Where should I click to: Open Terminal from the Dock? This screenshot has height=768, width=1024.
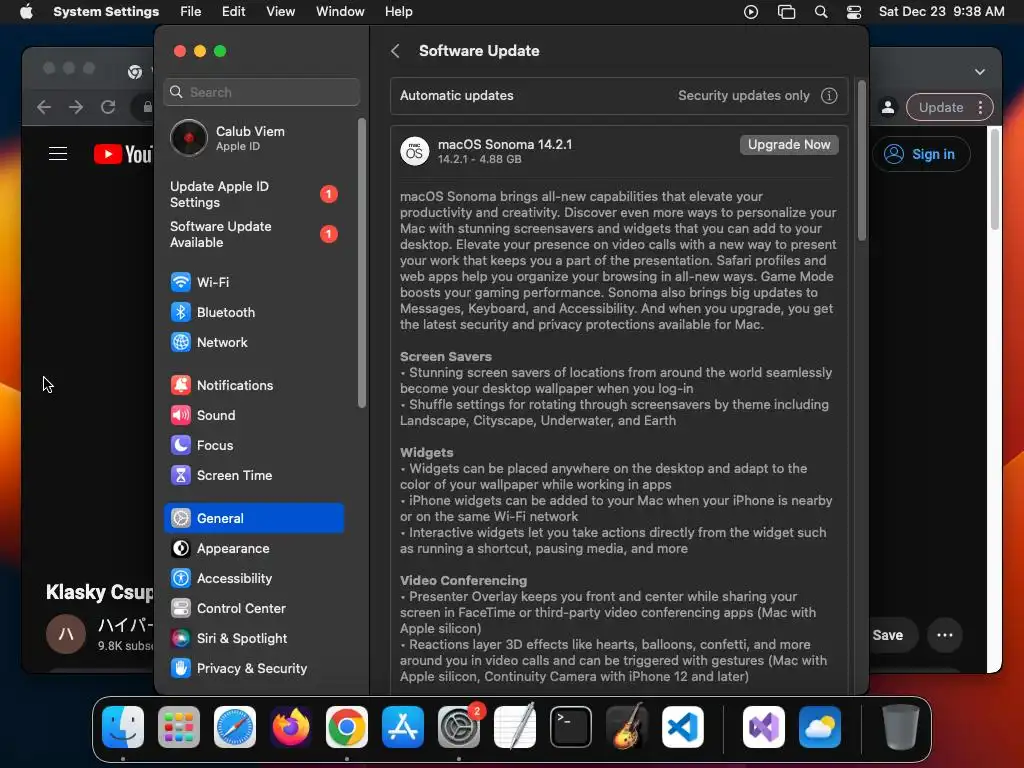click(571, 727)
